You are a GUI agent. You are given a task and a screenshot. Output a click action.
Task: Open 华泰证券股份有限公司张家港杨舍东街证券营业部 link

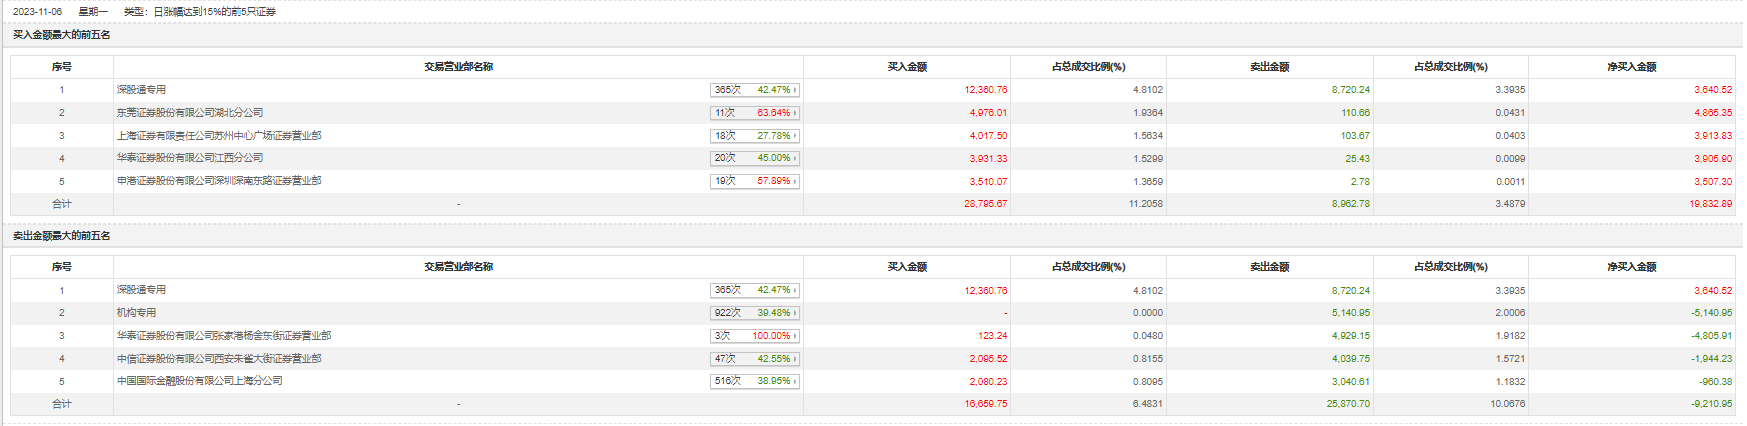click(x=224, y=336)
